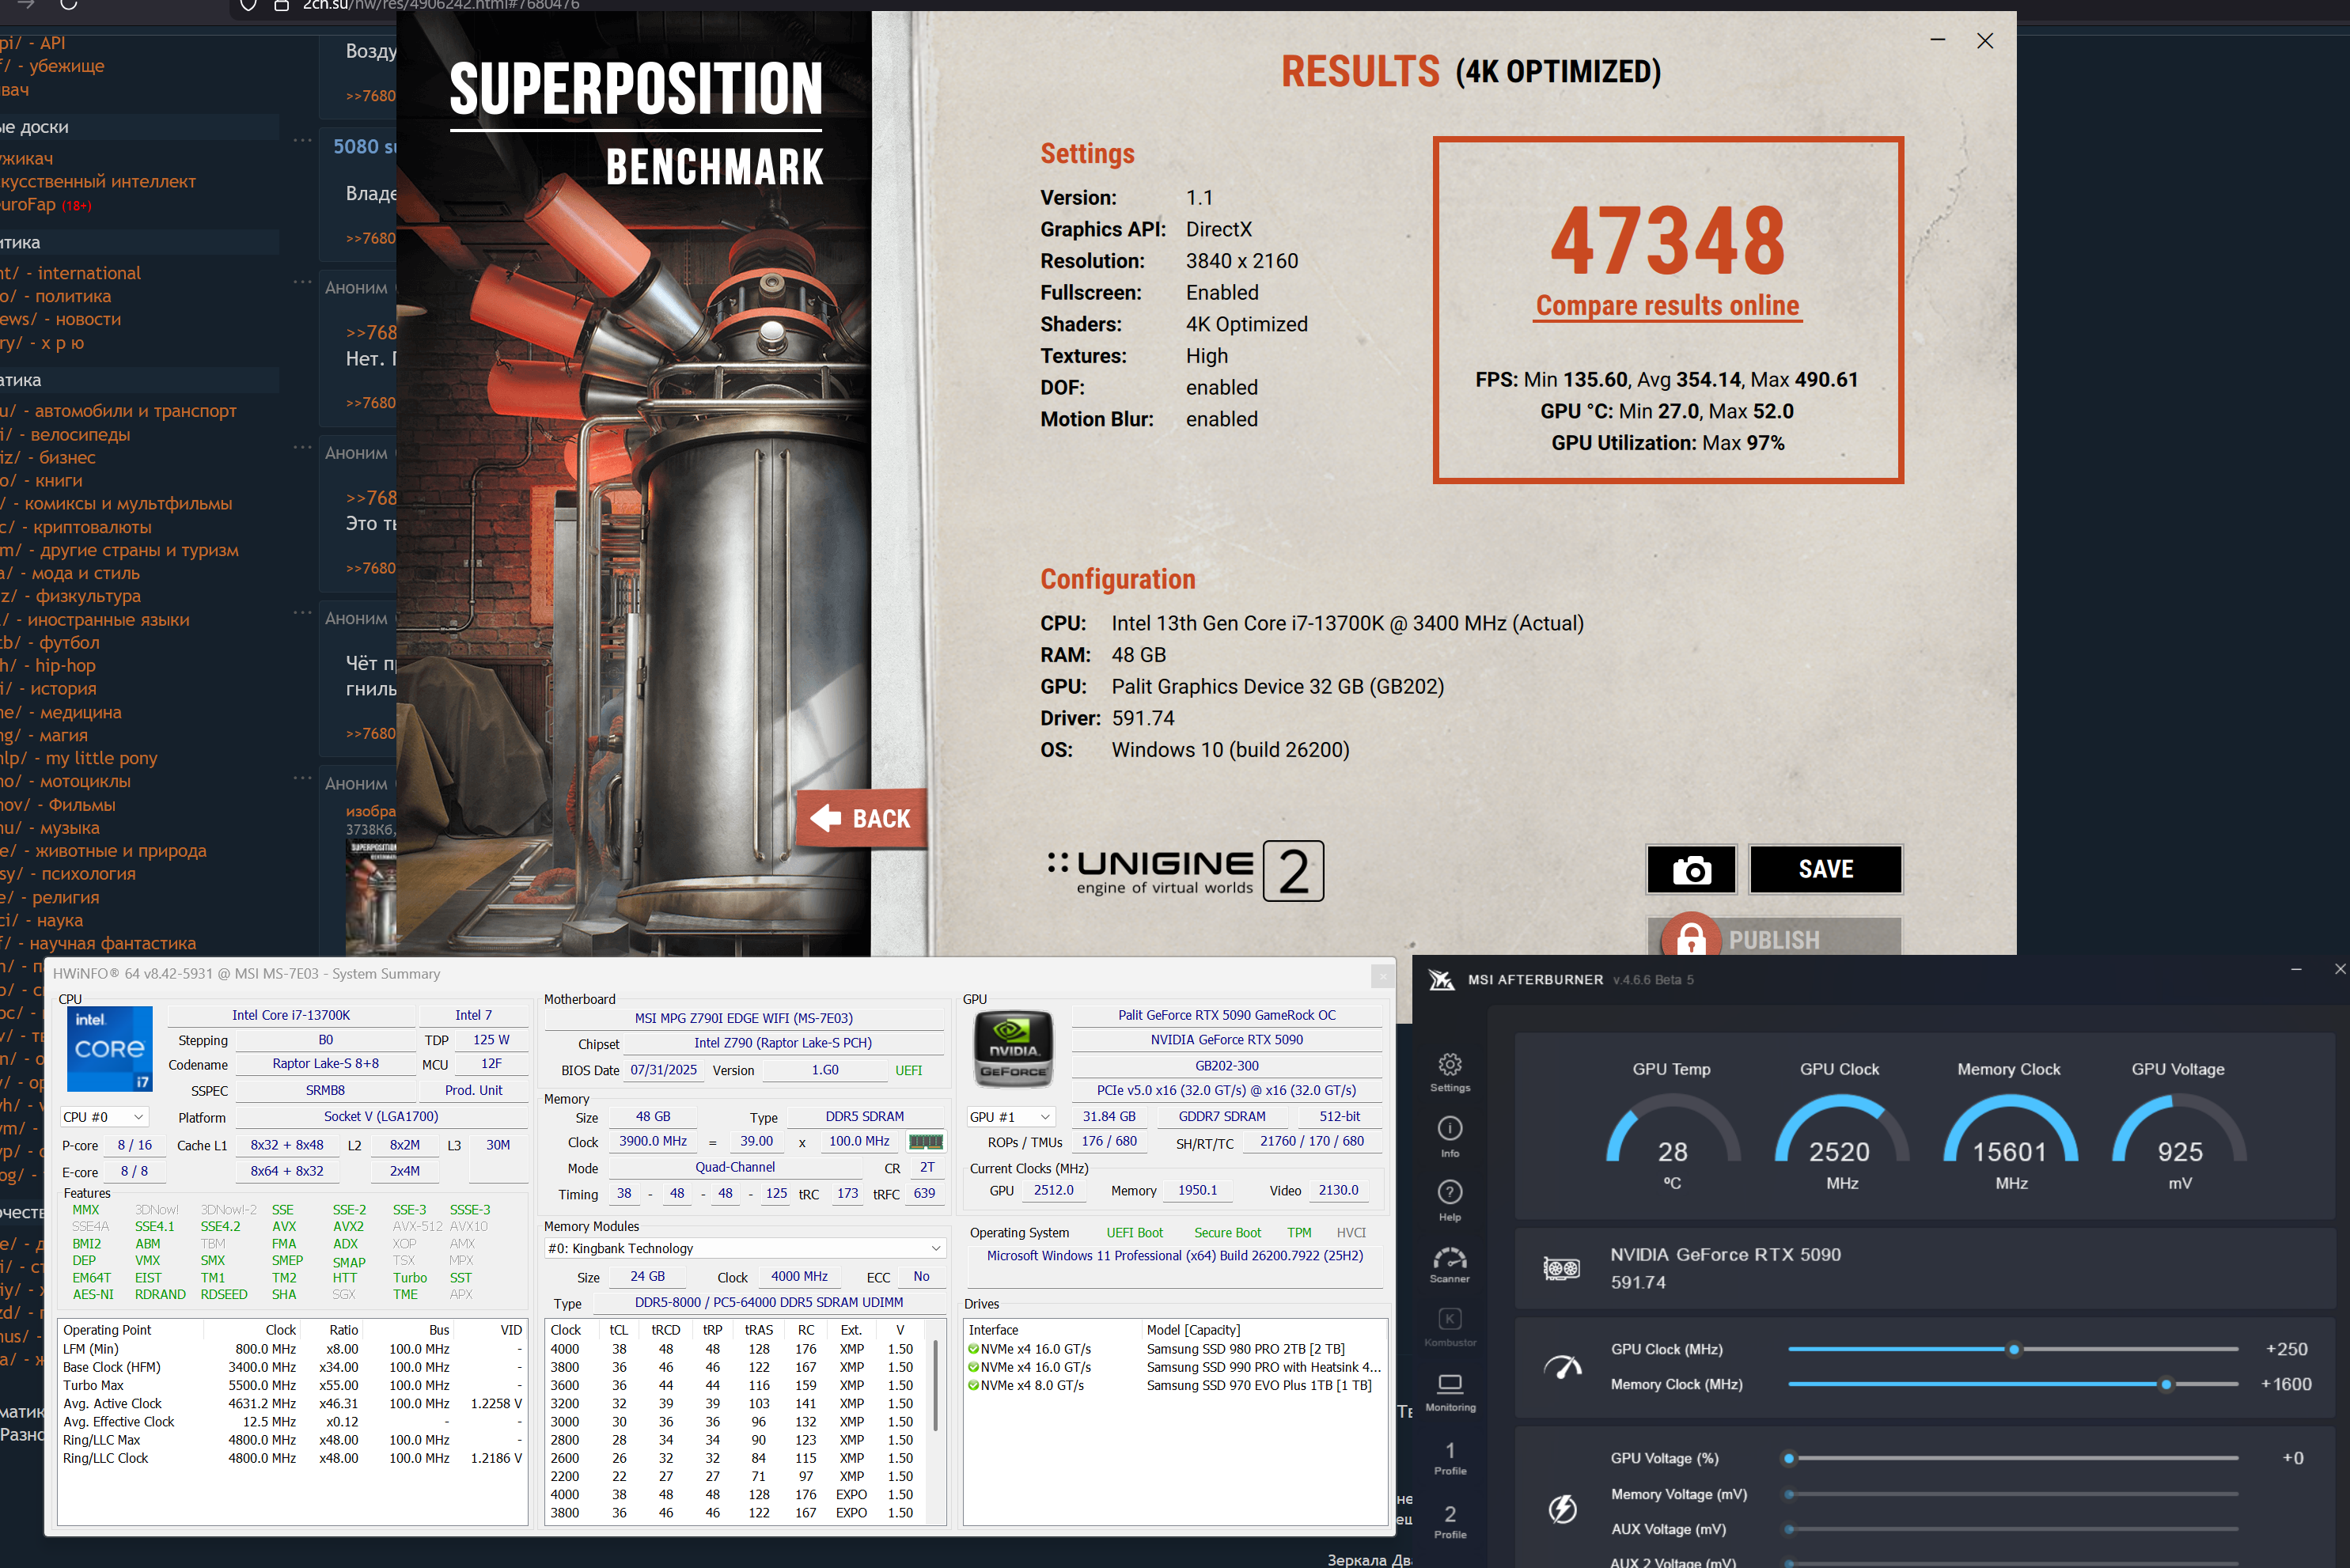Adjust the GPU Clock (MHz) slider handle
This screenshot has height=1568, width=2350.
(x=2014, y=1349)
